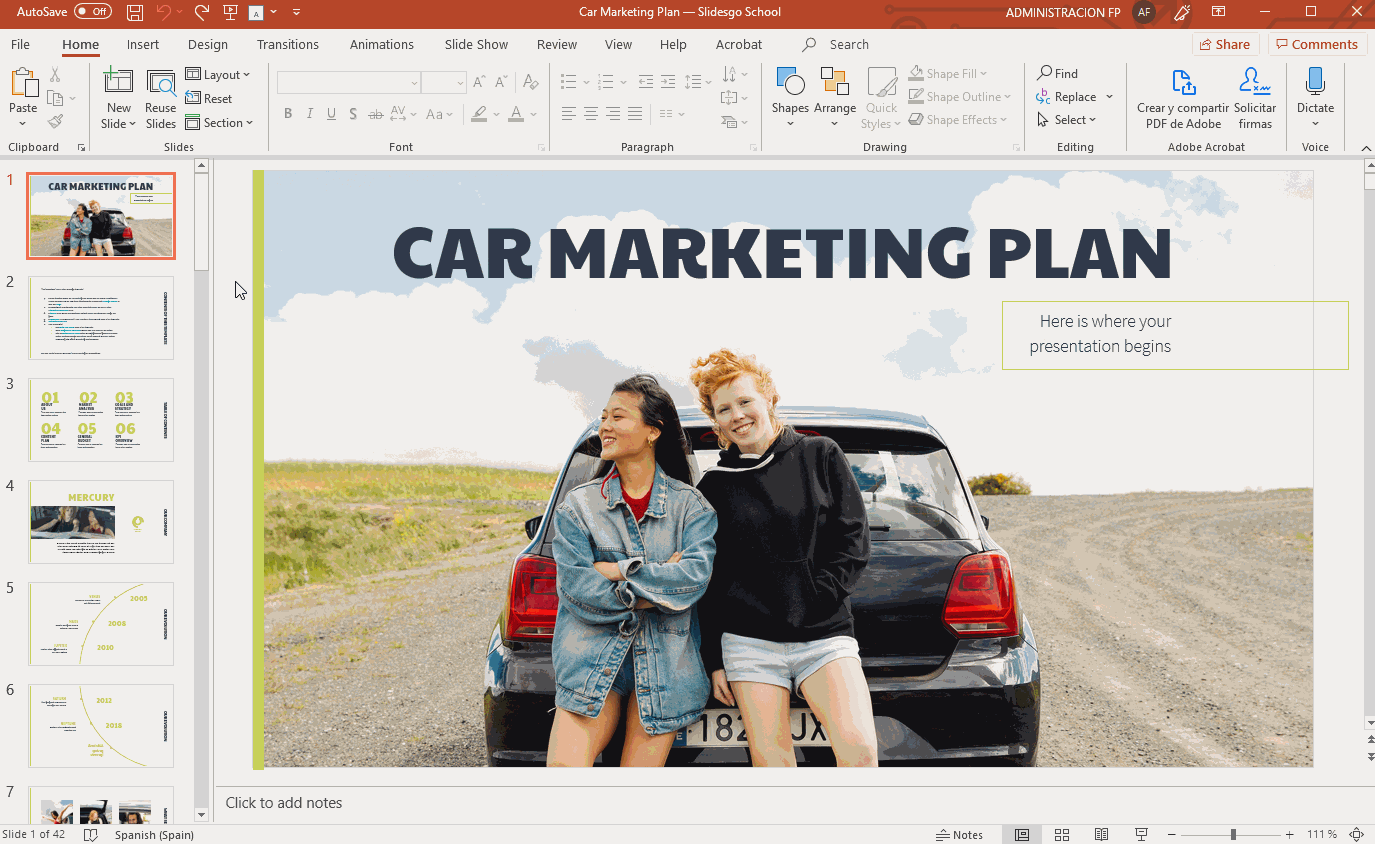Image resolution: width=1375 pixels, height=844 pixels.
Task: Click the zoom slider handle
Action: (1233, 834)
